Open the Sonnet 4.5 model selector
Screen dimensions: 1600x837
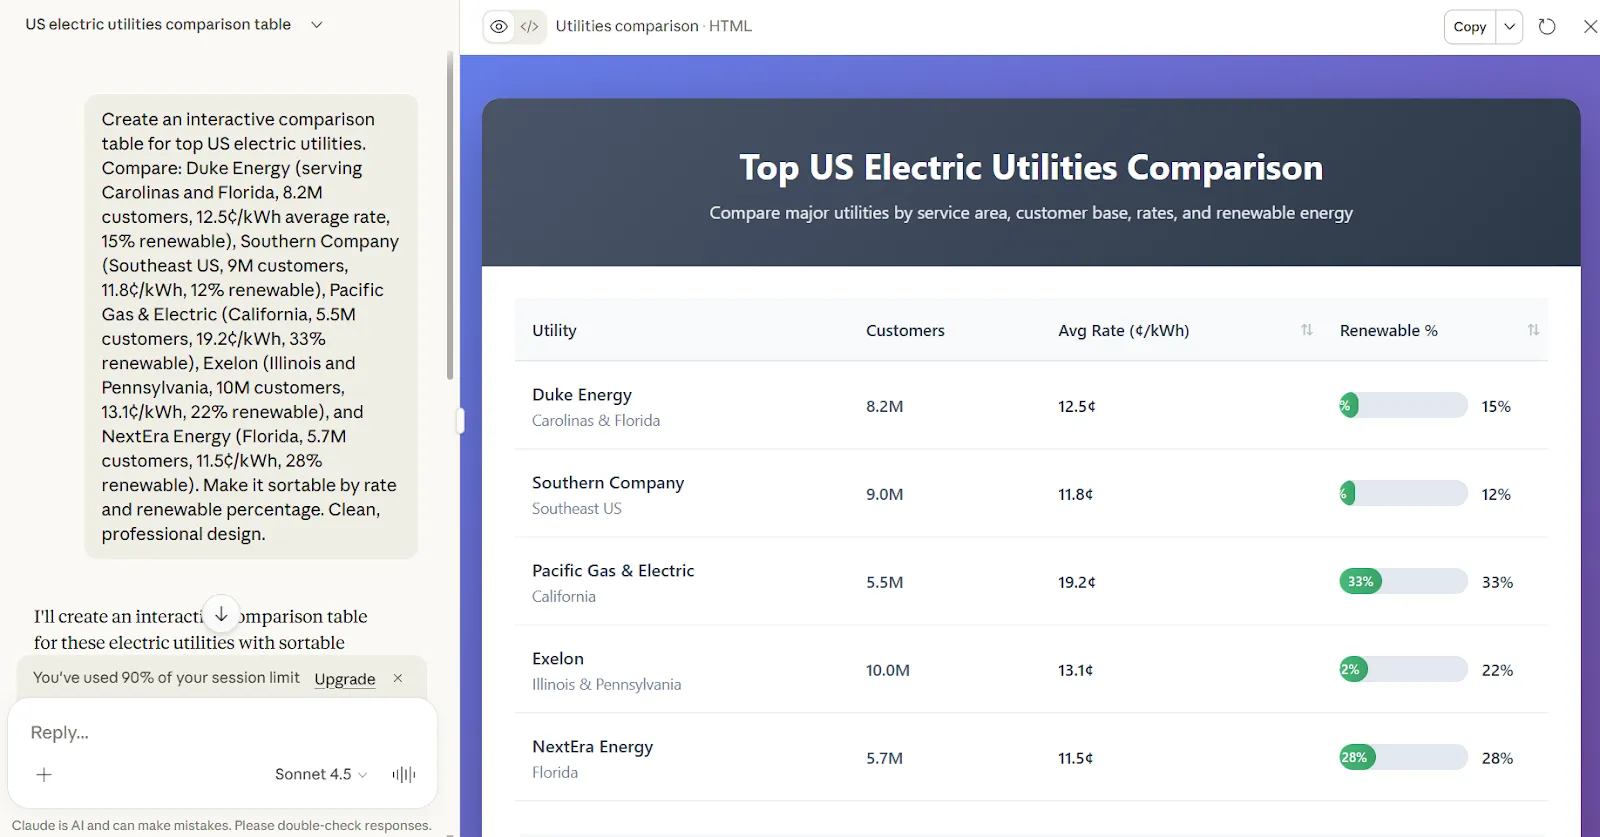pos(321,775)
